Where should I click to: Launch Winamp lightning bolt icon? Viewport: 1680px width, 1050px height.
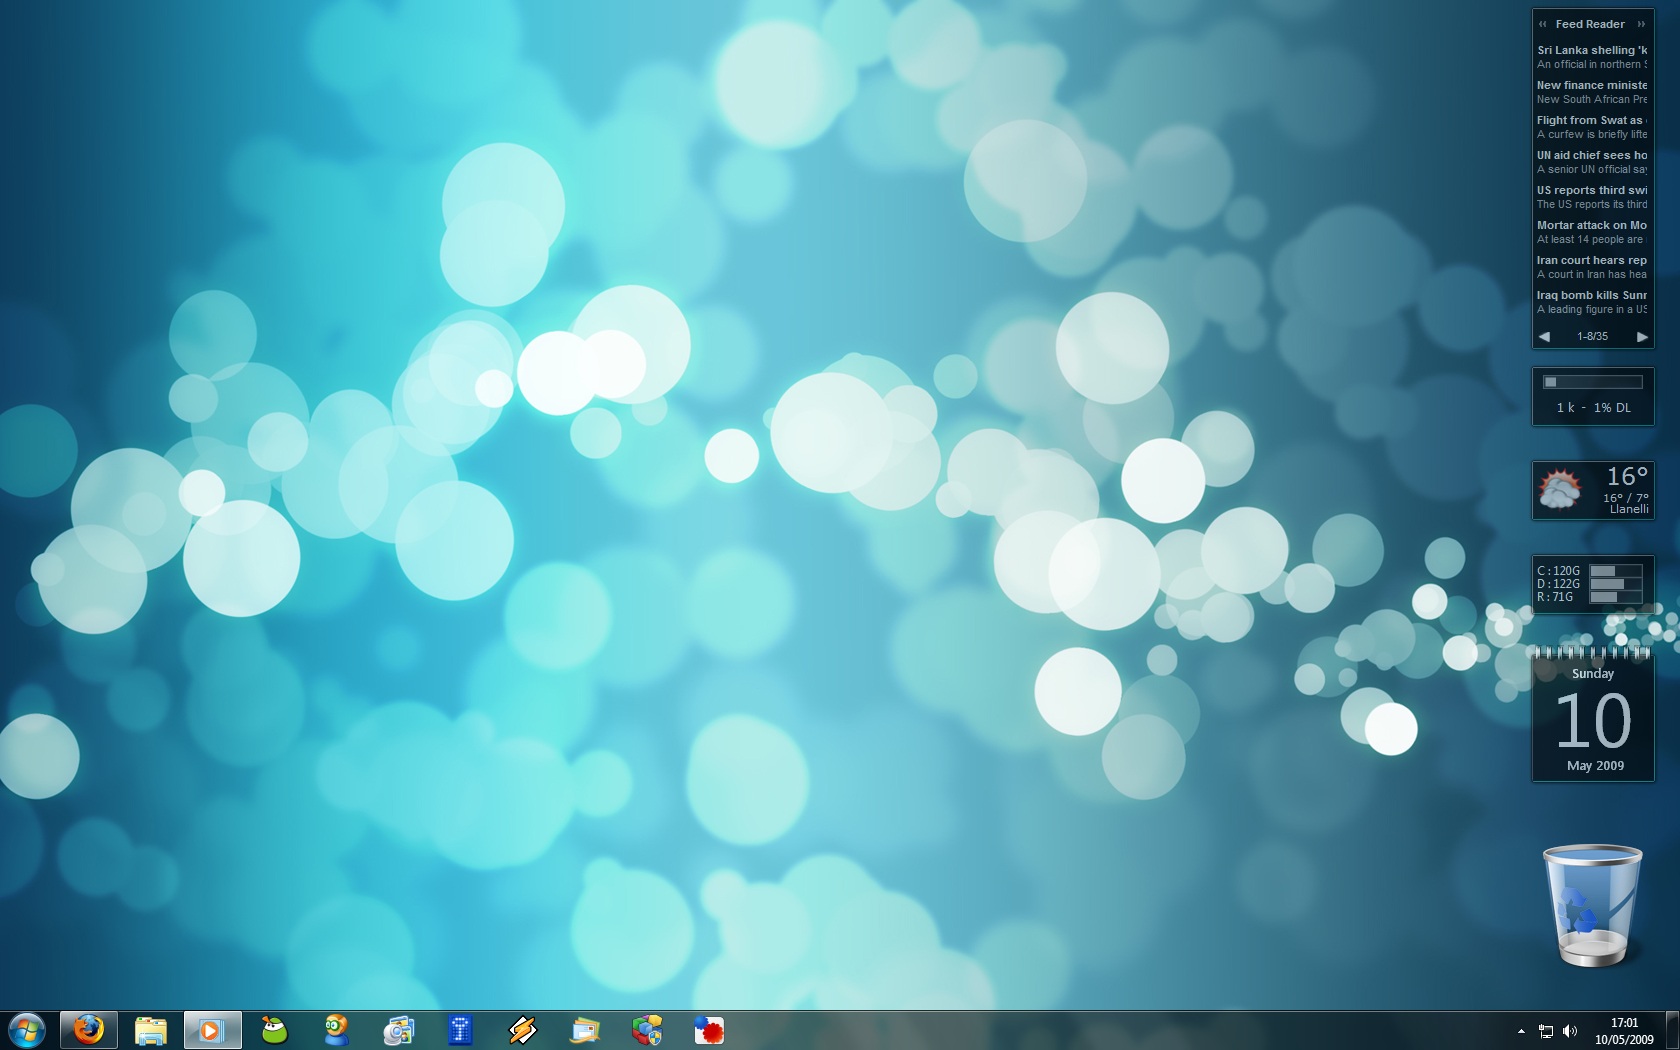(x=522, y=1030)
